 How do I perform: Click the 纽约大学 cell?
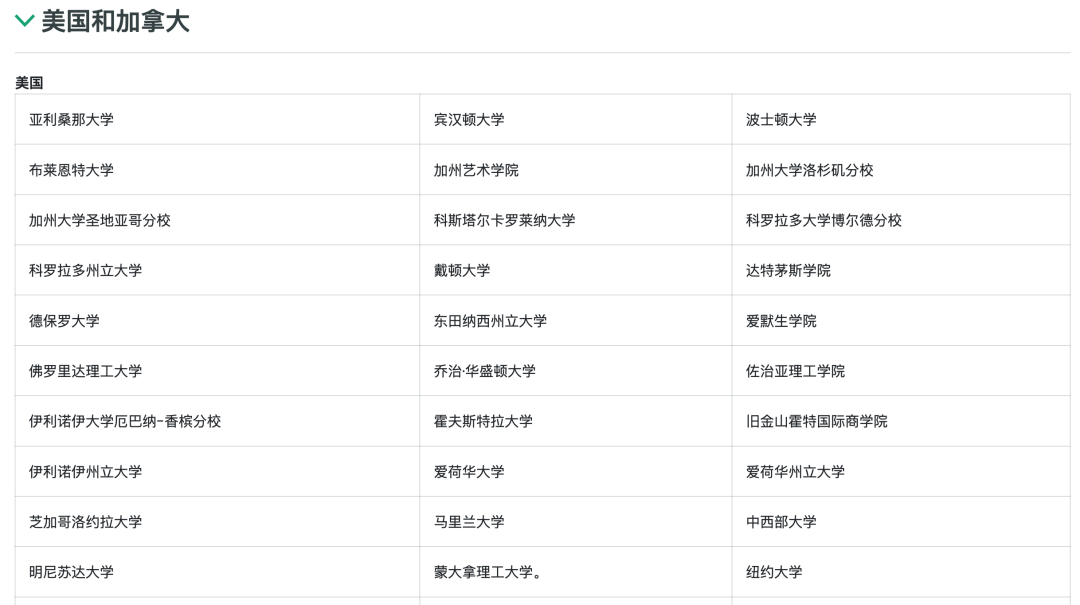pyautogui.click(x=774, y=572)
